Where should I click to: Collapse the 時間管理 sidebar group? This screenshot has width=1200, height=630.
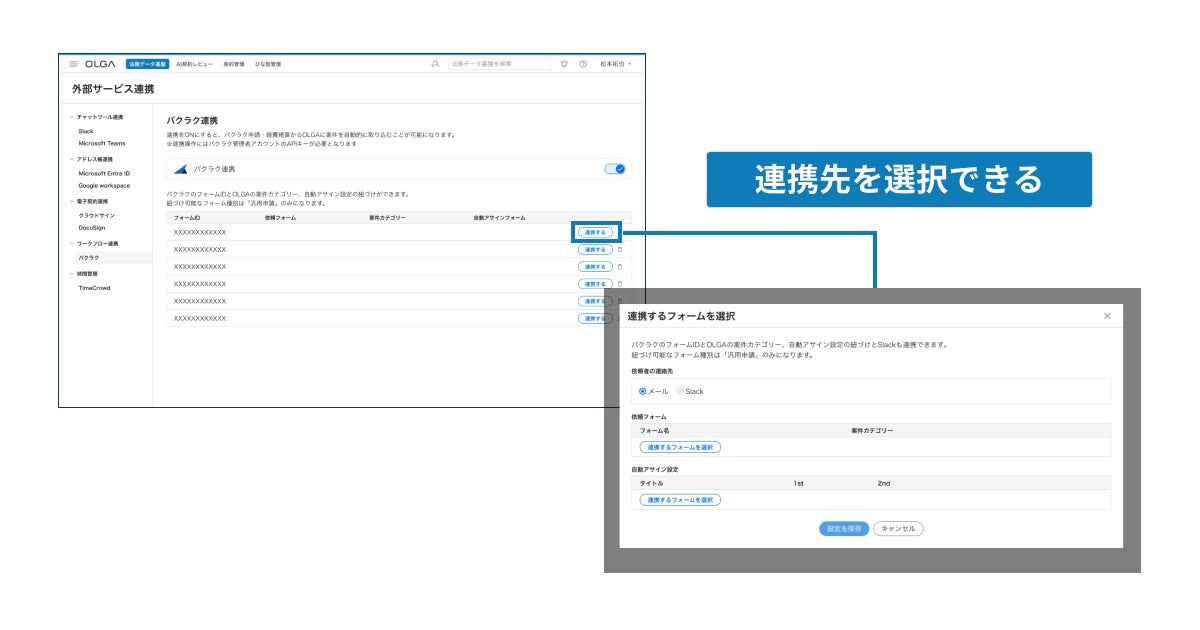tap(72, 273)
